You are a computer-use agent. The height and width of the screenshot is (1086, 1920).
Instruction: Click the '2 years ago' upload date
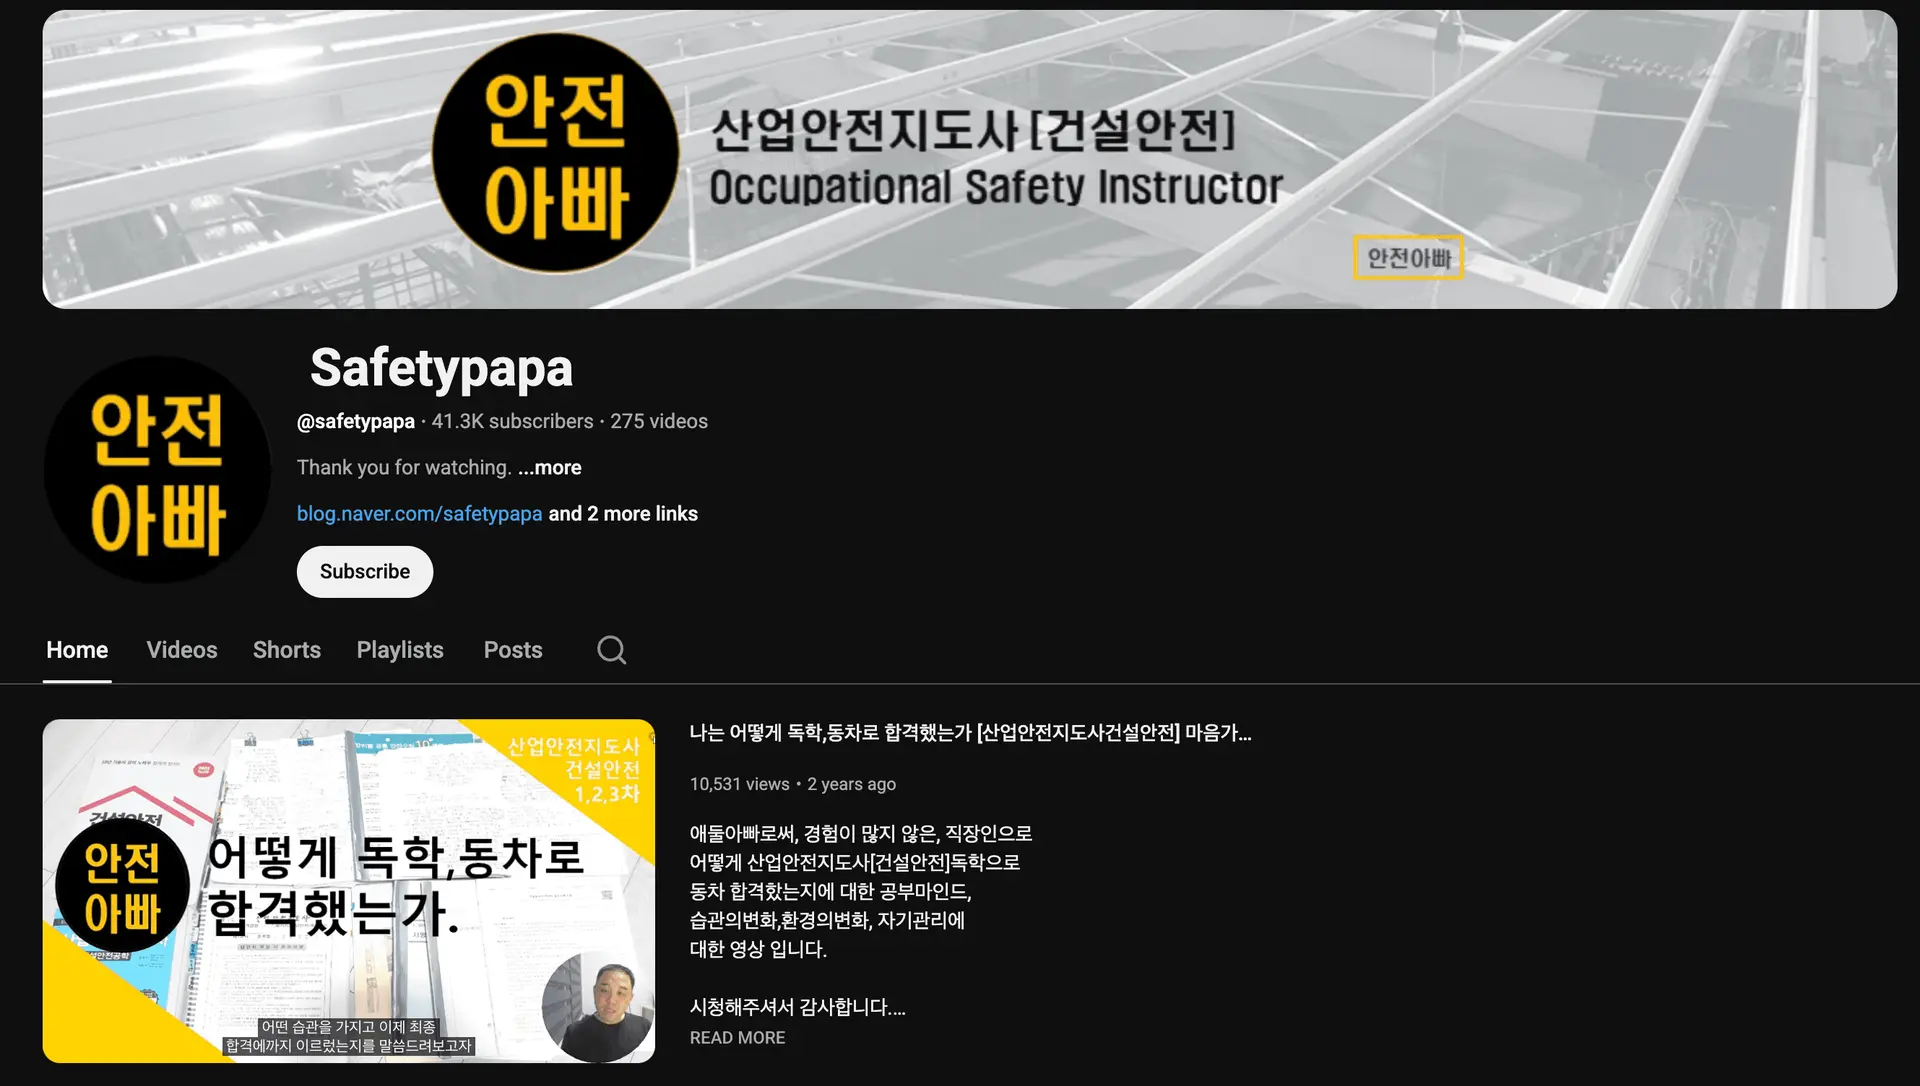coord(851,784)
